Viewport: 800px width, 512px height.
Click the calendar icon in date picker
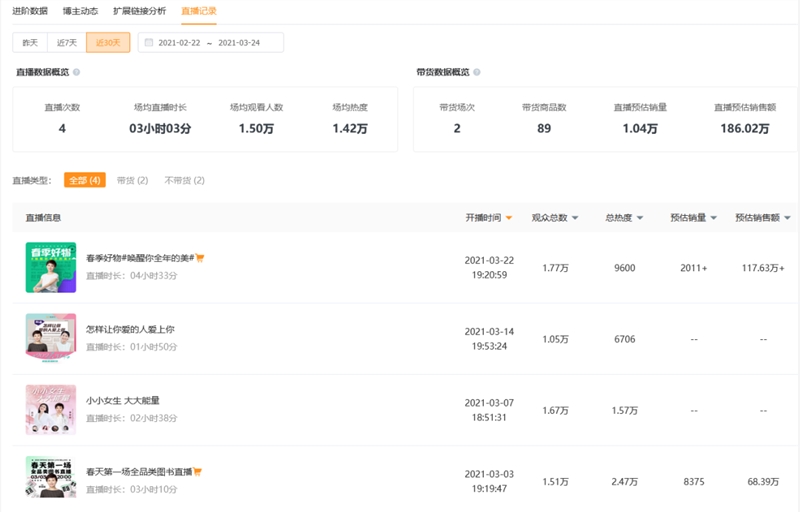(149, 42)
